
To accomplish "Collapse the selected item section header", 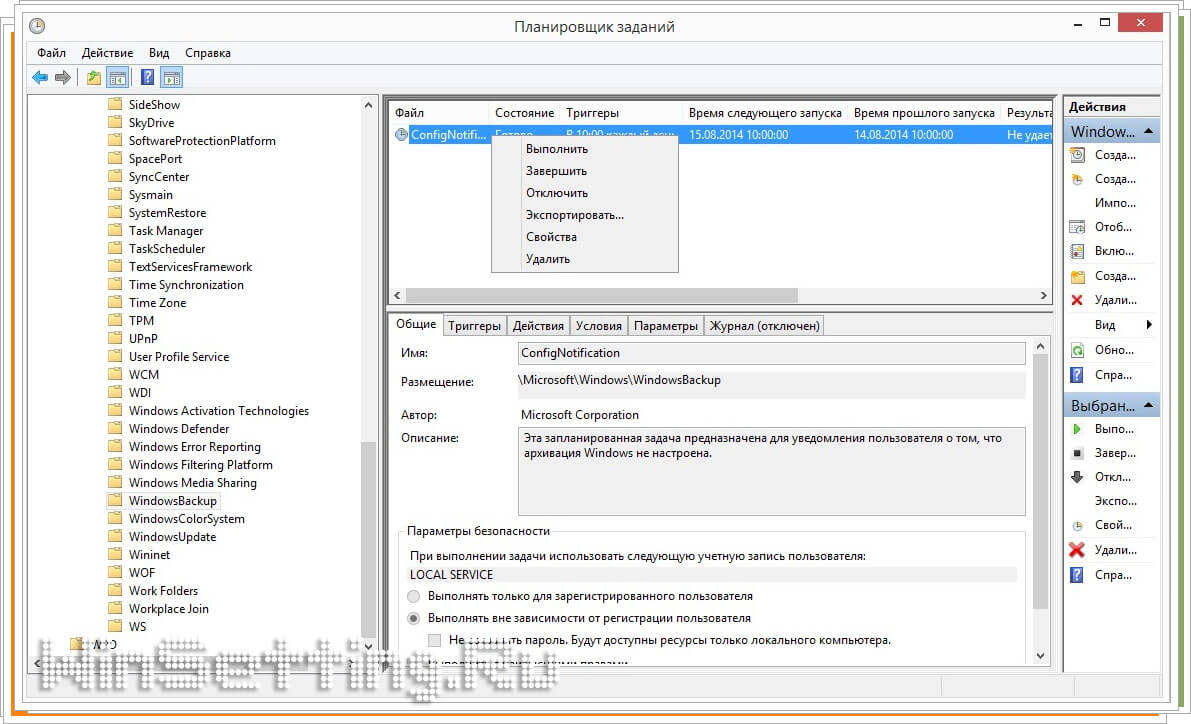I will point(1149,406).
